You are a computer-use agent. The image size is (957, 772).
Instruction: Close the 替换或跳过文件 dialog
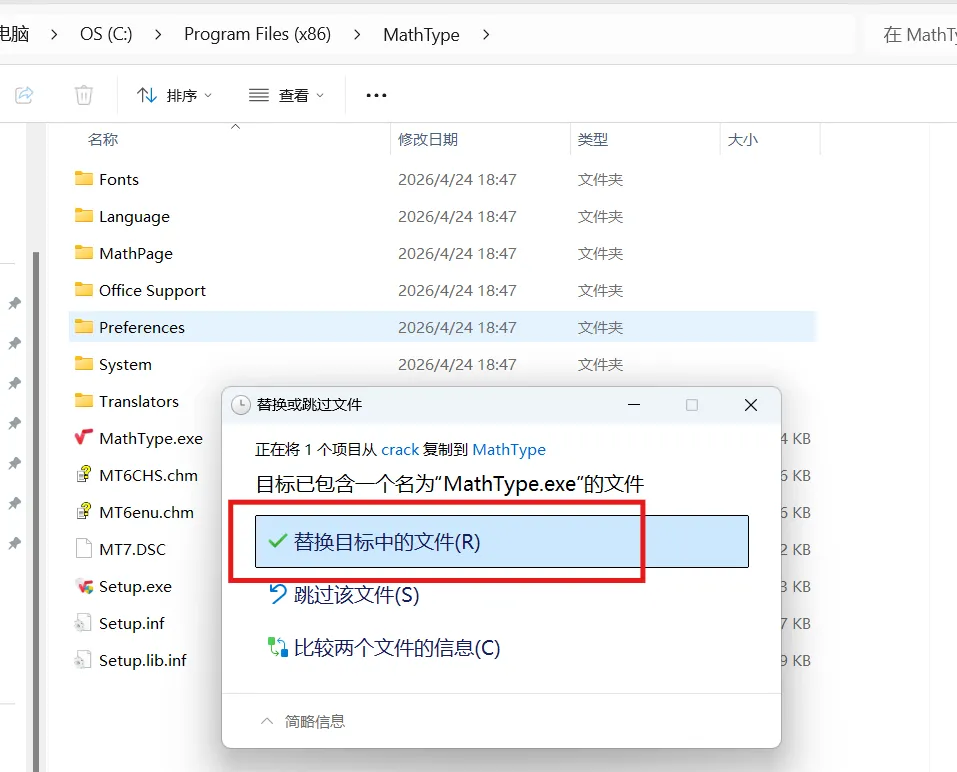[751, 405]
